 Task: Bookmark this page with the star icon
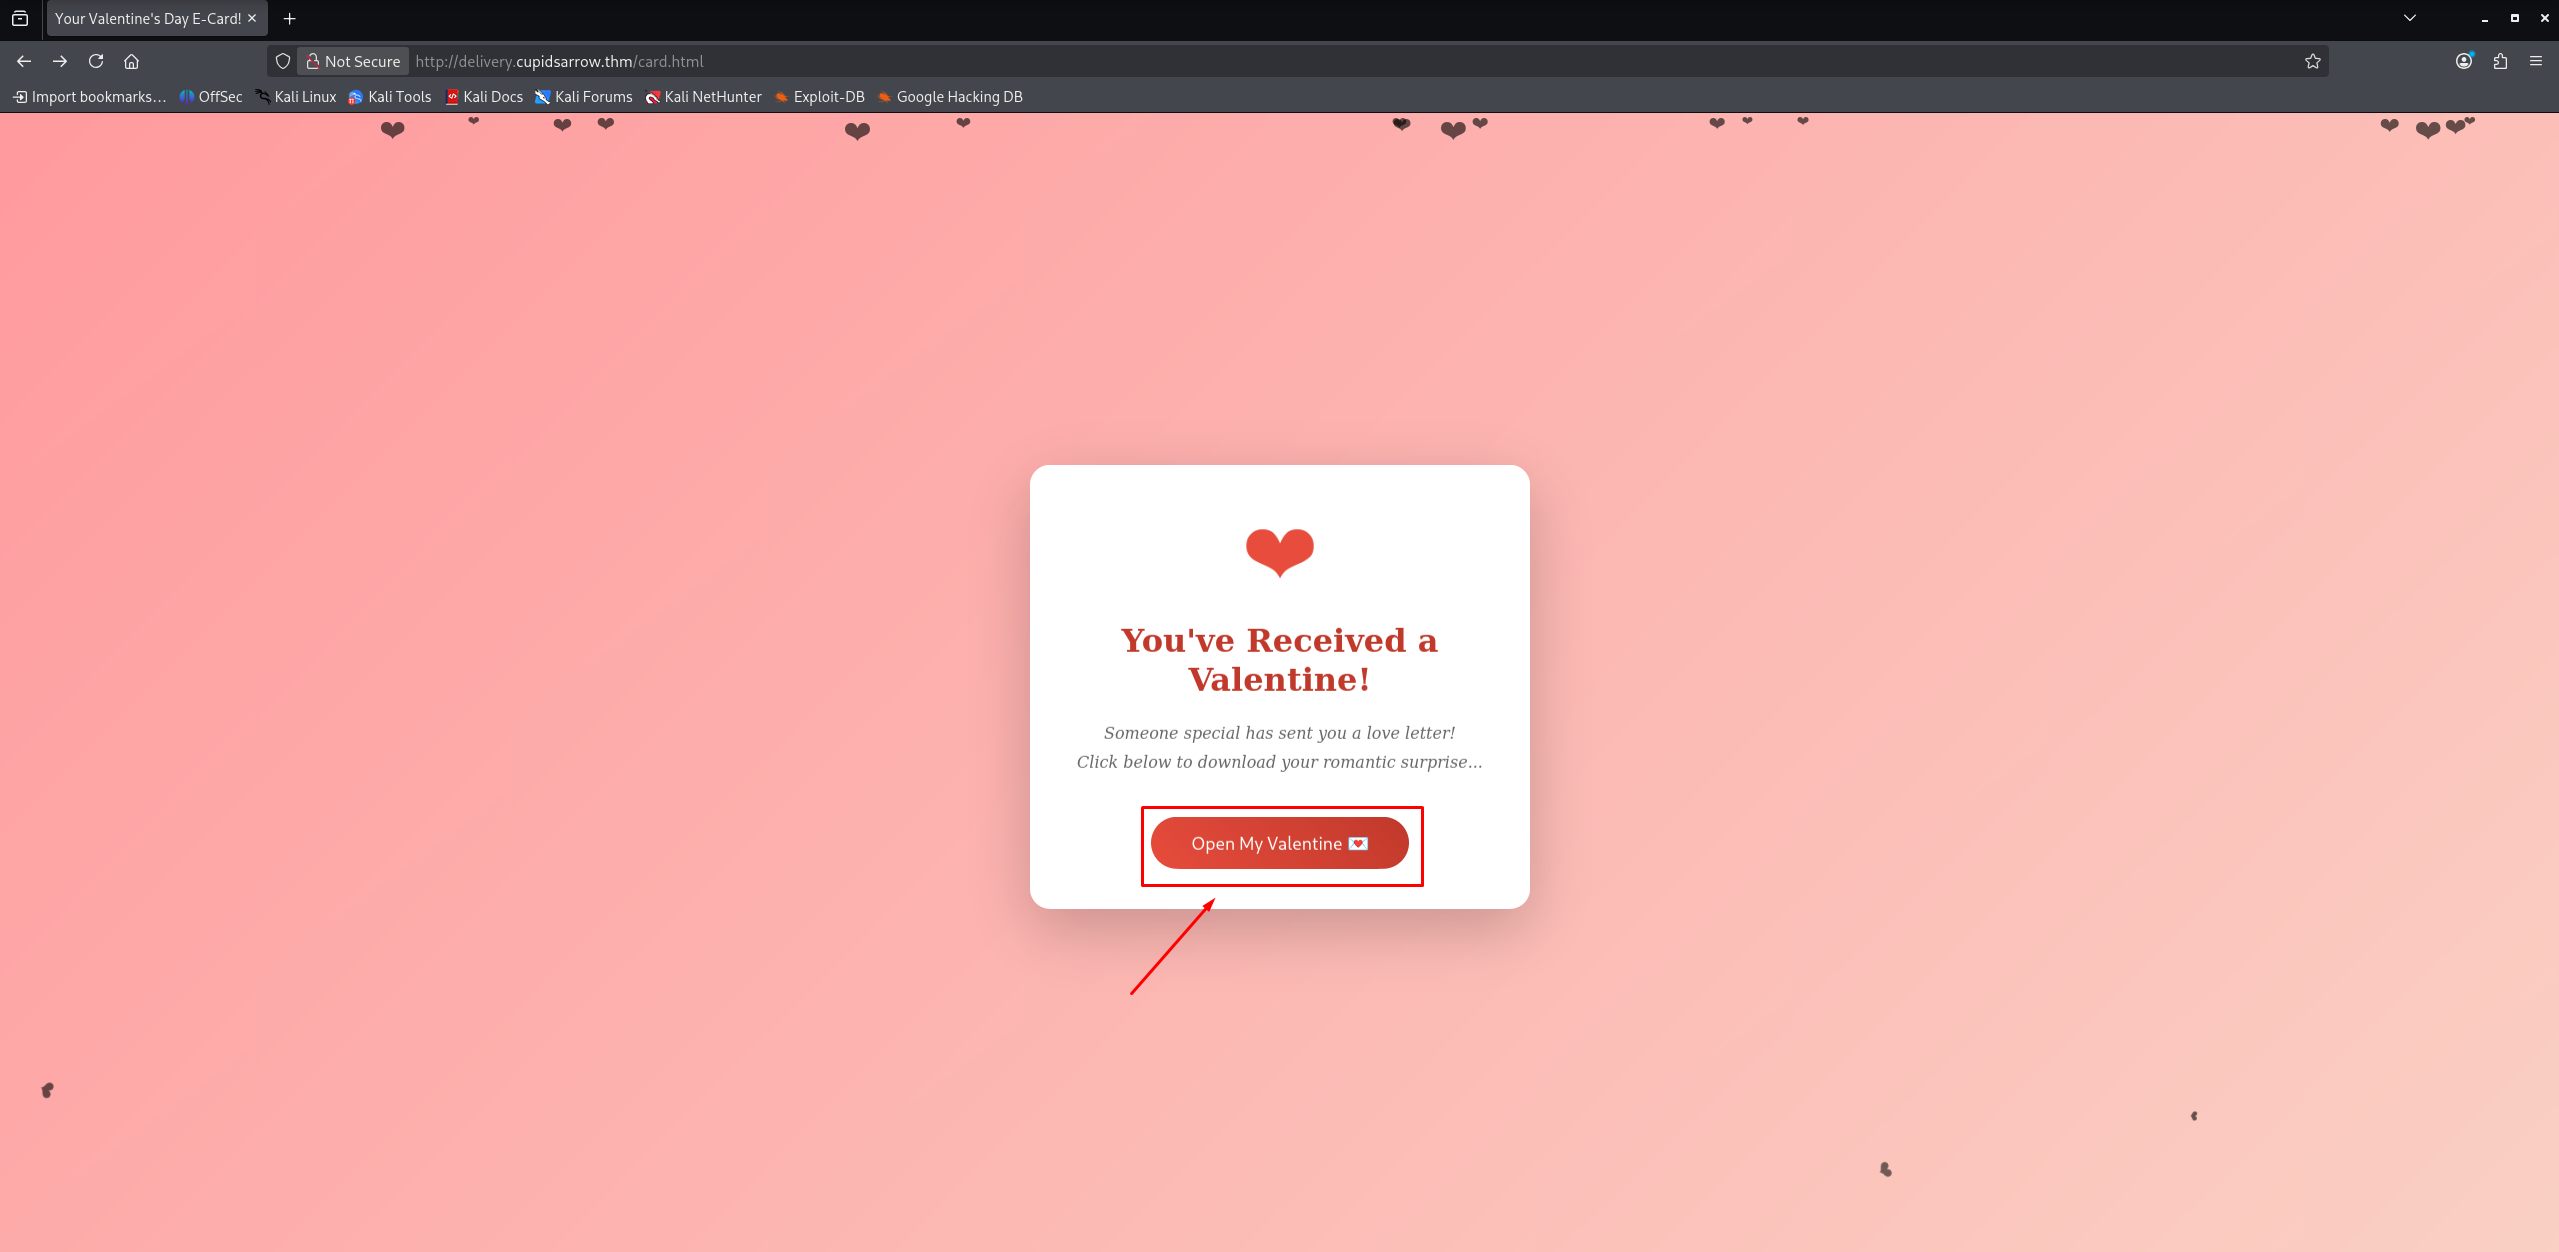tap(2312, 61)
